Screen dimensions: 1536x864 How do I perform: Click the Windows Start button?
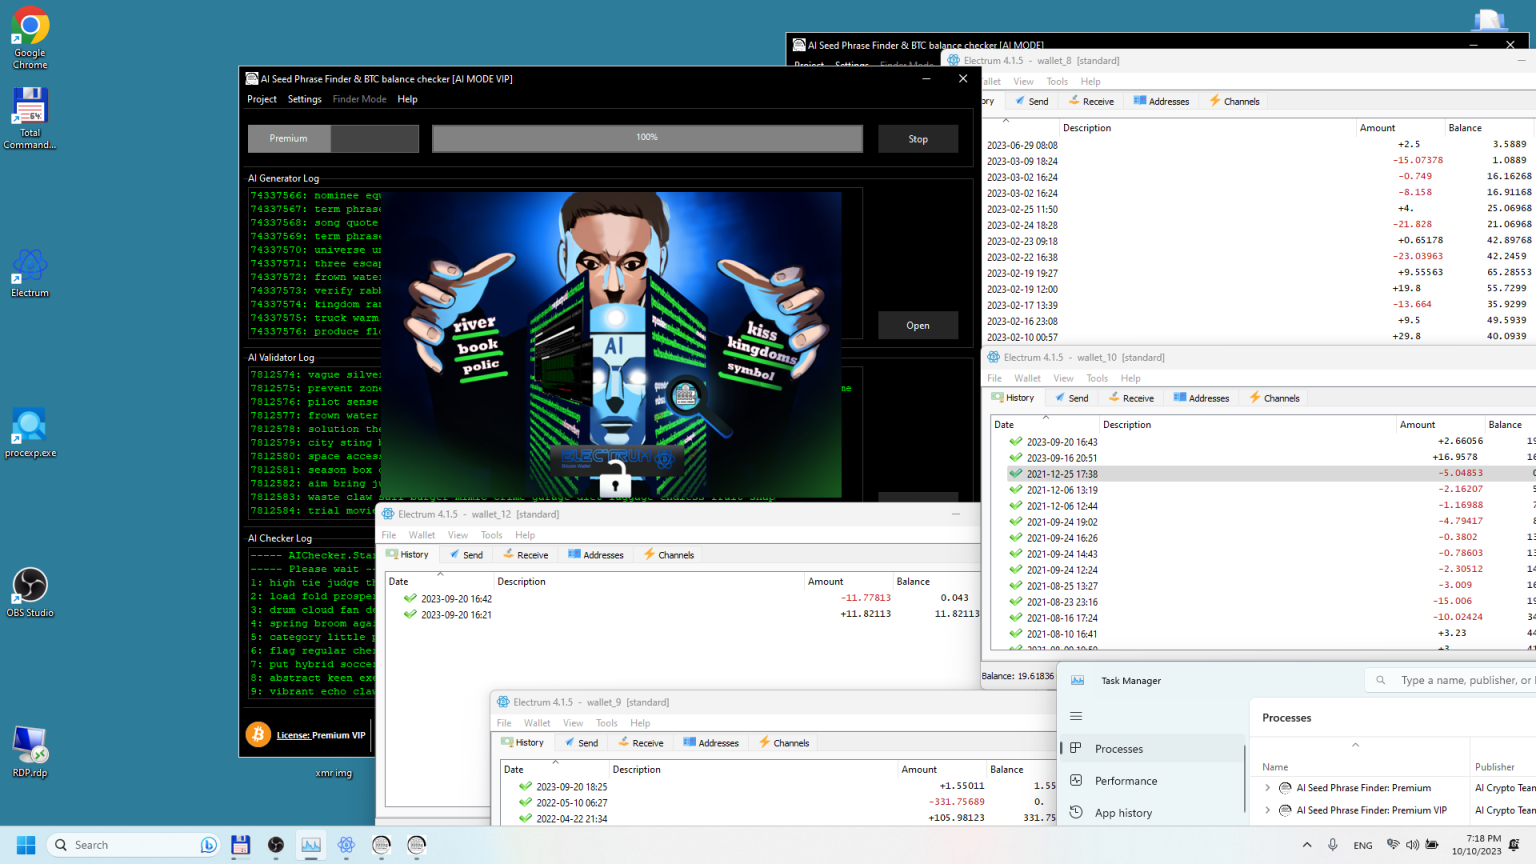[x=26, y=845]
